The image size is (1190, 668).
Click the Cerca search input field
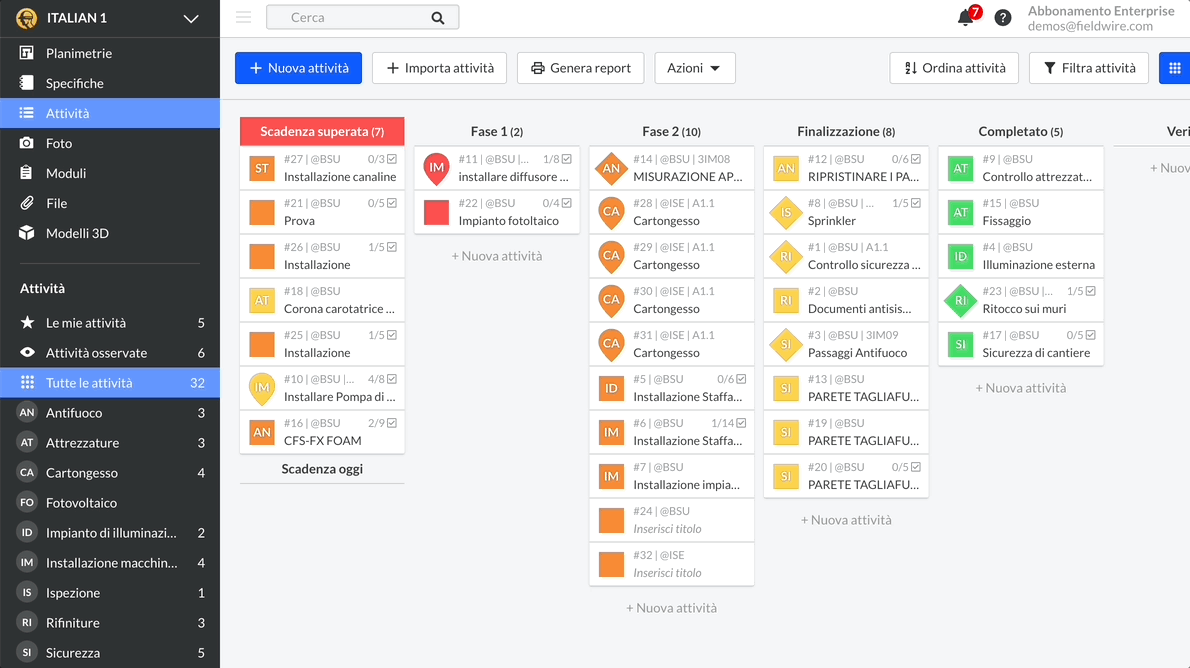tap(350, 17)
